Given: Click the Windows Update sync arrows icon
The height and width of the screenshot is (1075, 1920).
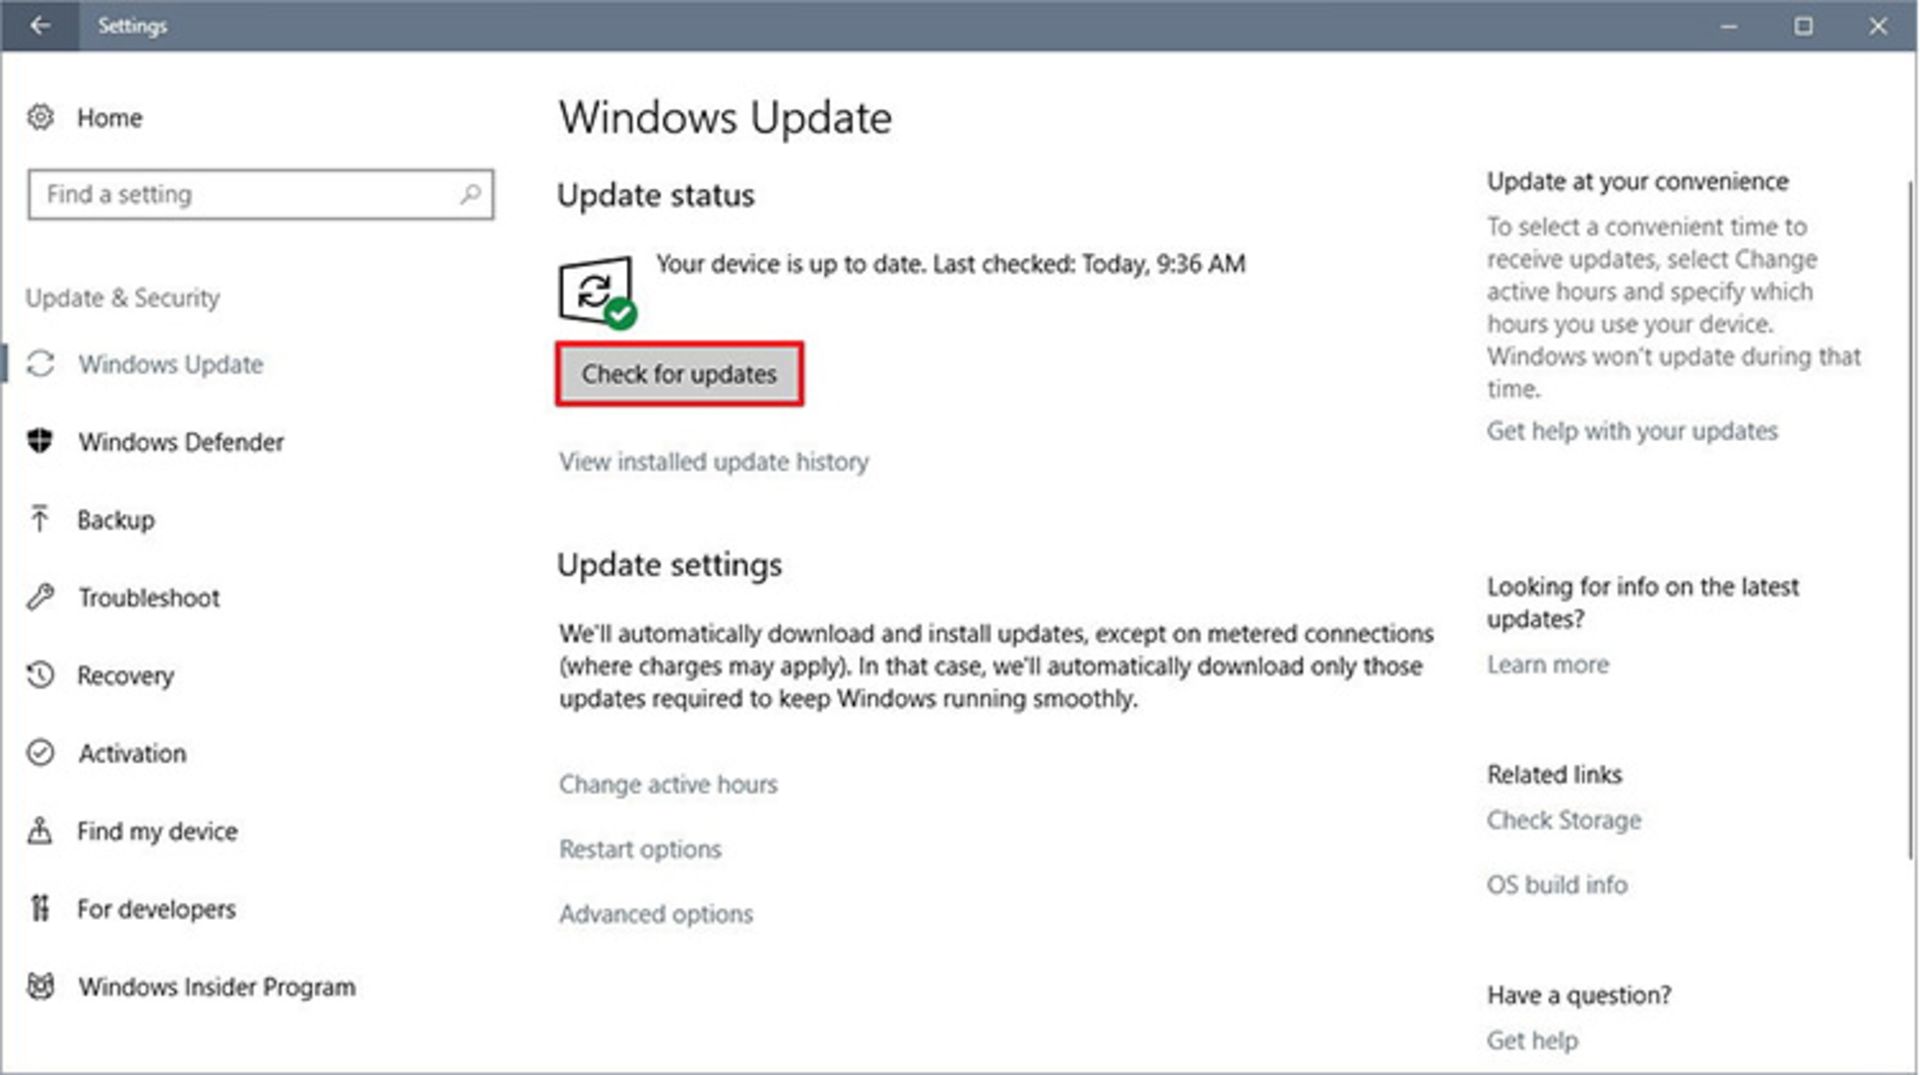Looking at the screenshot, I should [40, 364].
